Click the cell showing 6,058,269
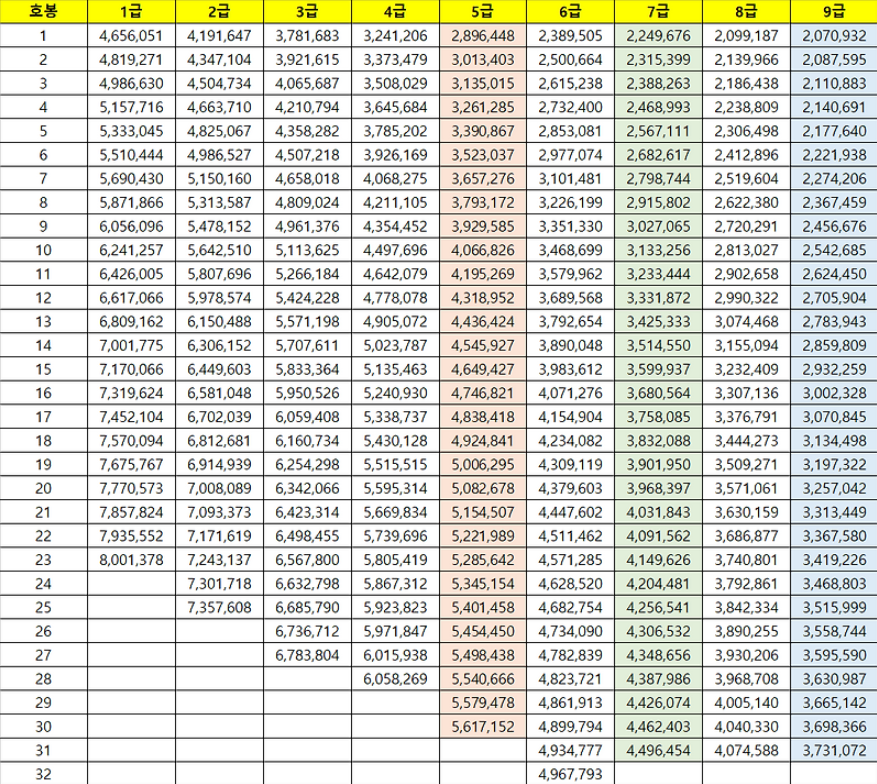The width and height of the screenshot is (877, 784). click(395, 678)
